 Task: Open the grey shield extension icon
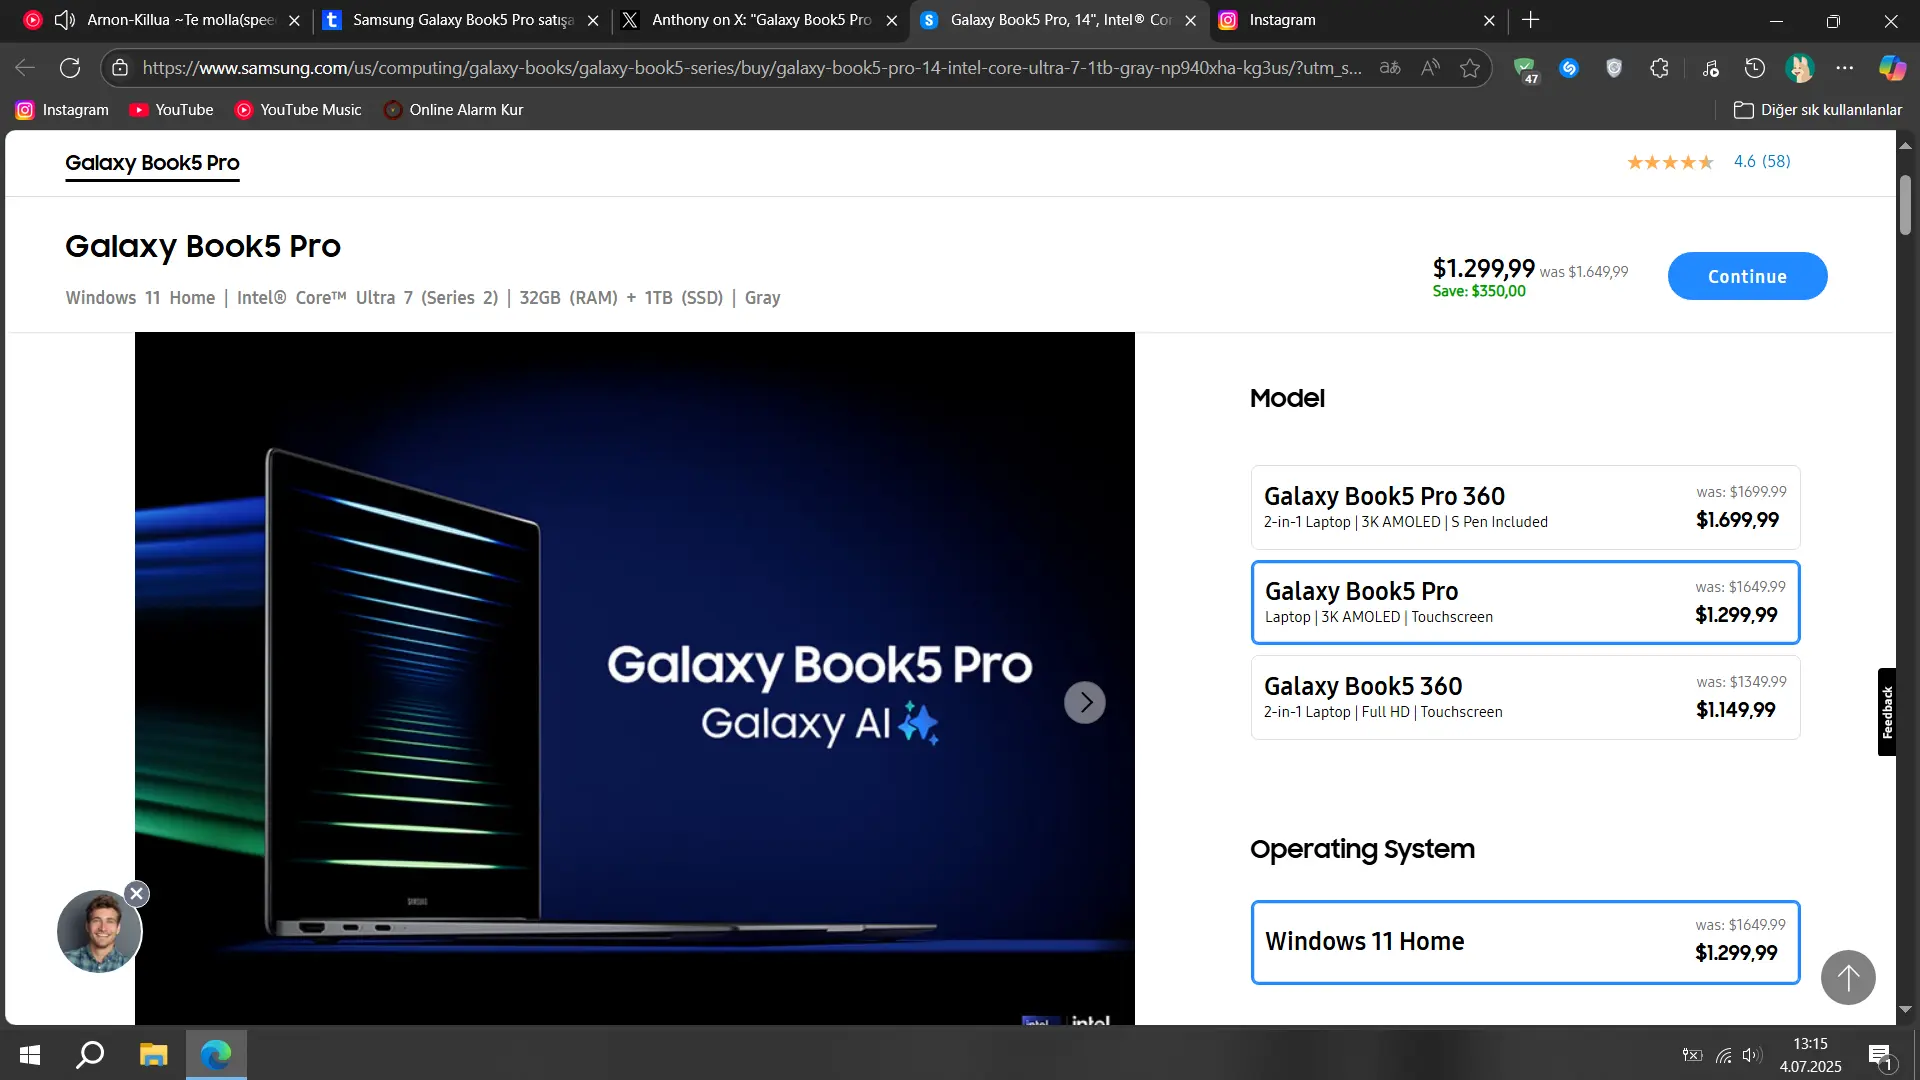[x=1614, y=68]
